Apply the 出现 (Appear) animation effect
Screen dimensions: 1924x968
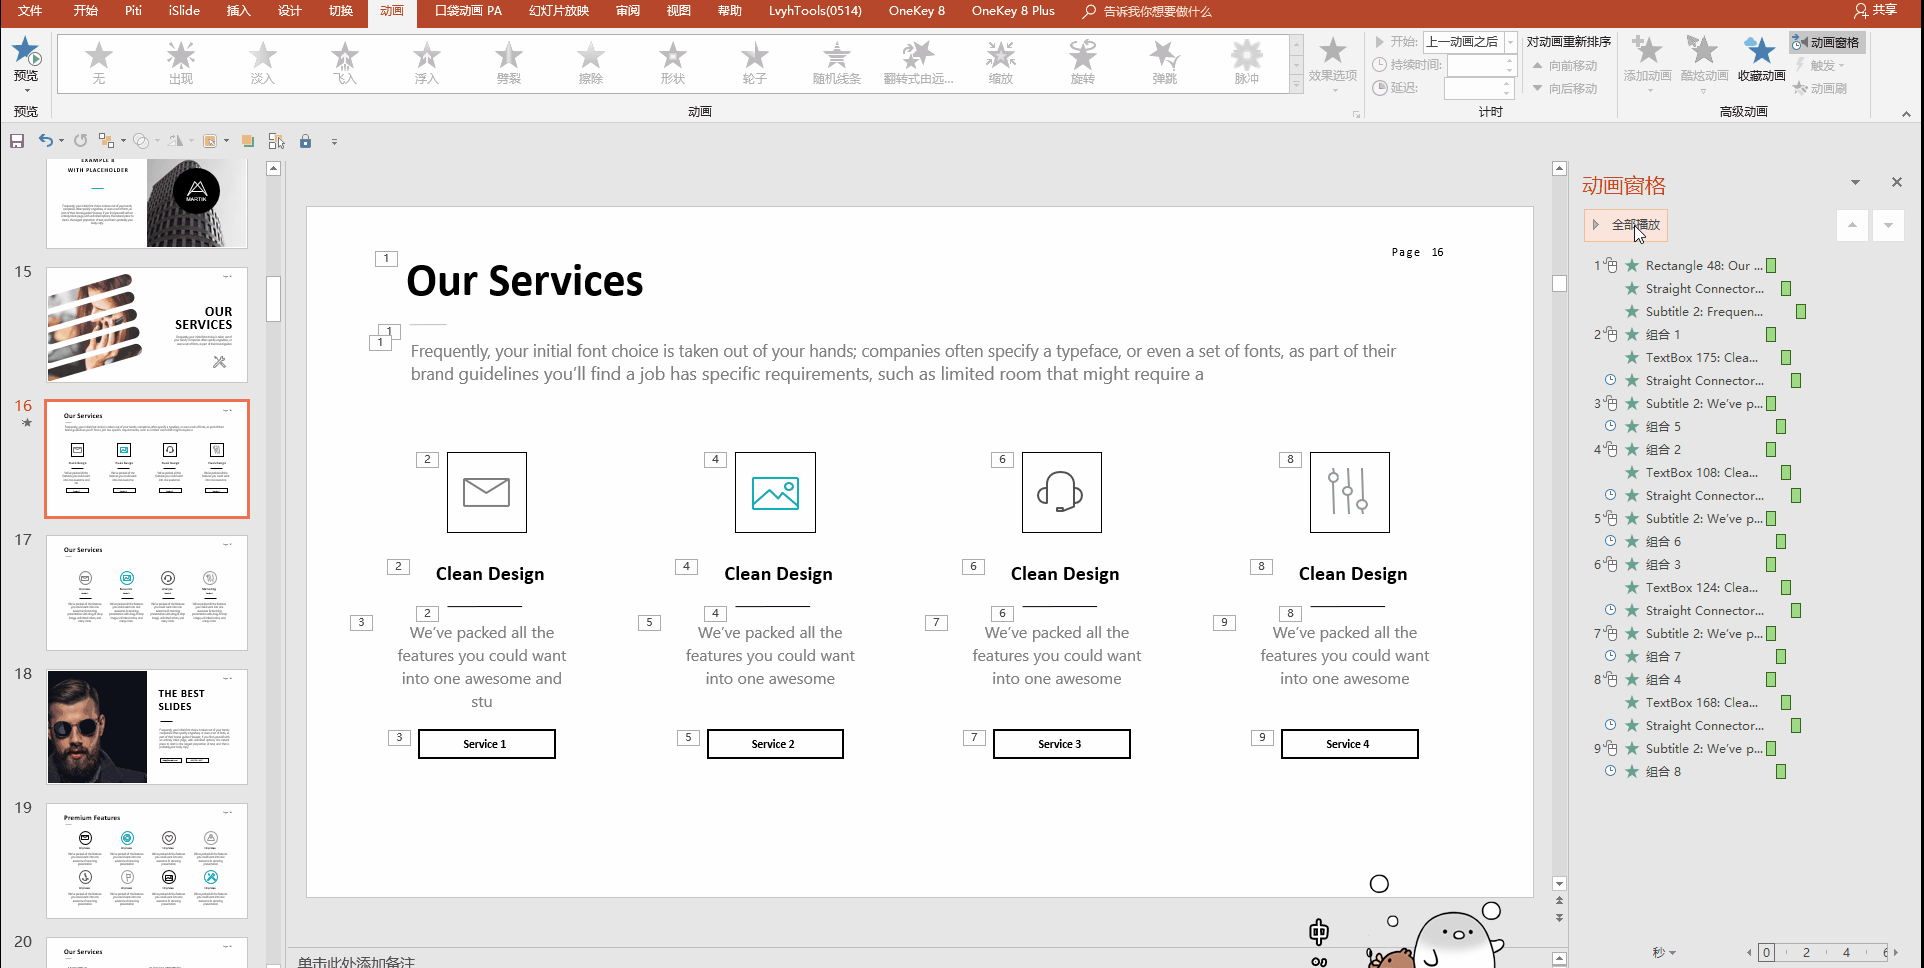coord(181,63)
